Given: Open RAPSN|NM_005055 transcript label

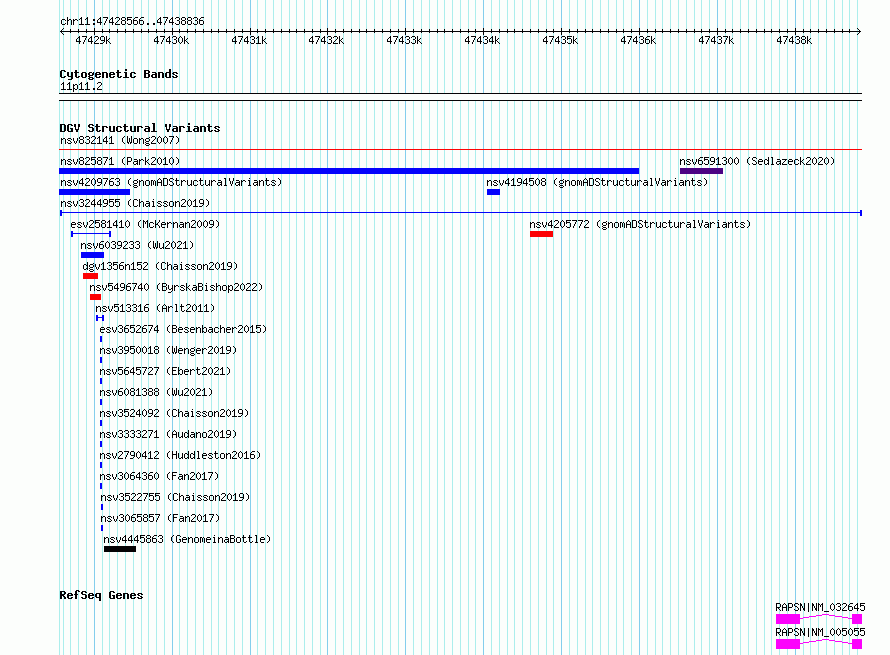Looking at the screenshot, I should point(820,632).
